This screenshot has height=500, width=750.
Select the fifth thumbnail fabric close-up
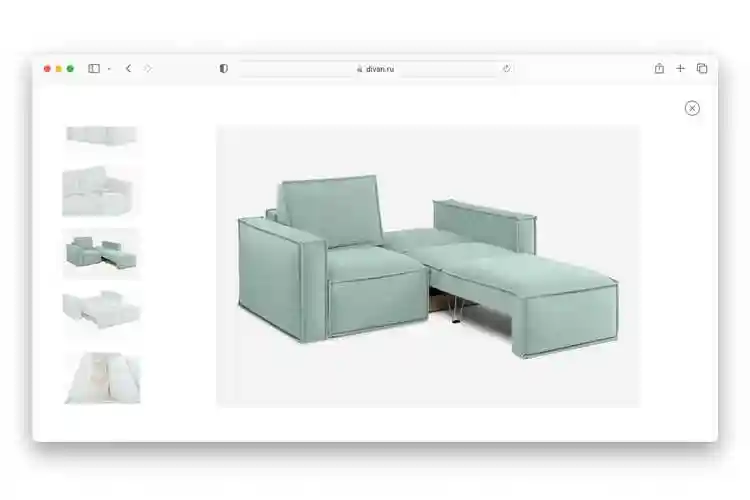coord(102,378)
